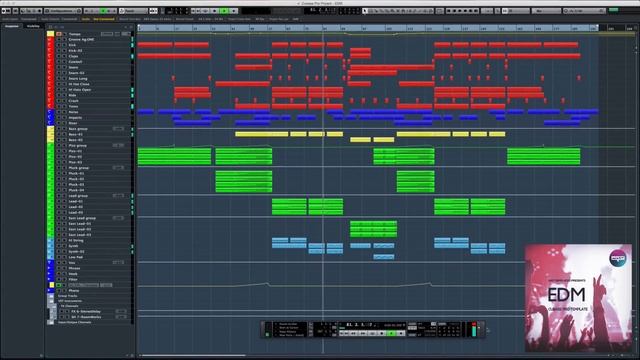Switch to the Inspector tab
Screen dimensions: 640x360
click(x=11, y=26)
